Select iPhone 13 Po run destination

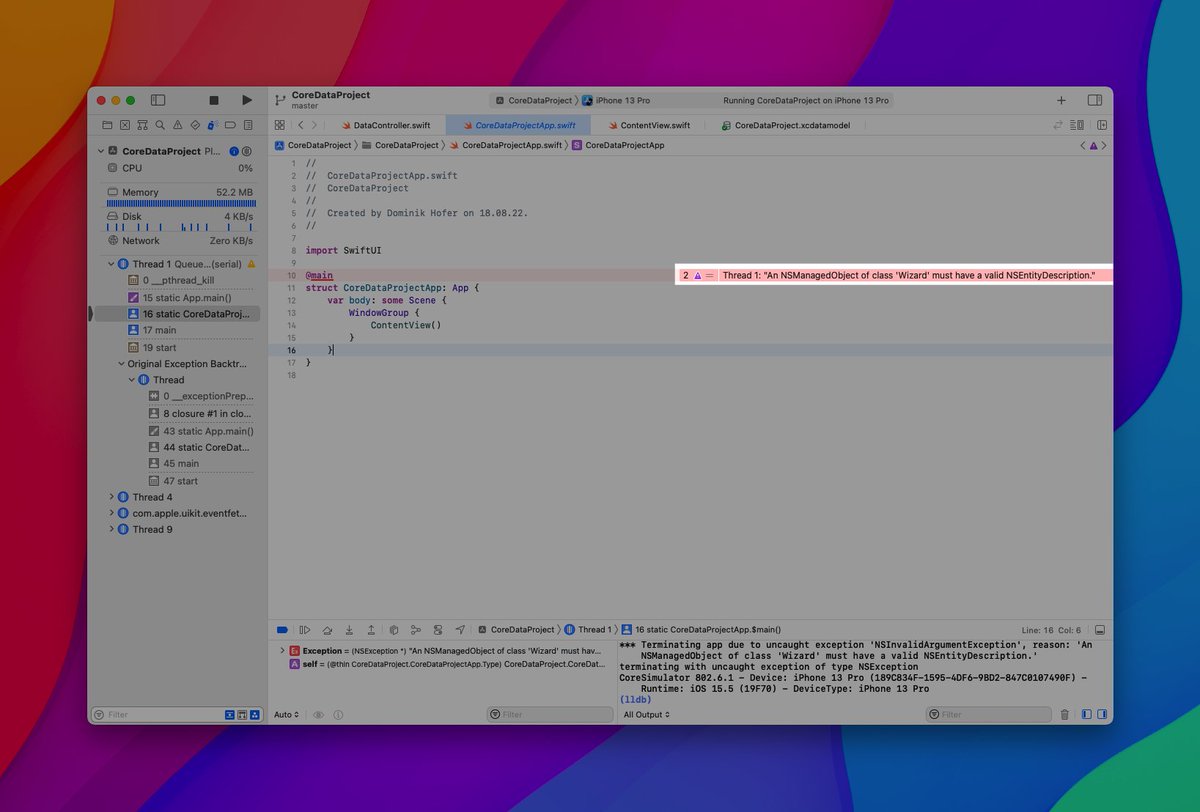click(x=622, y=100)
